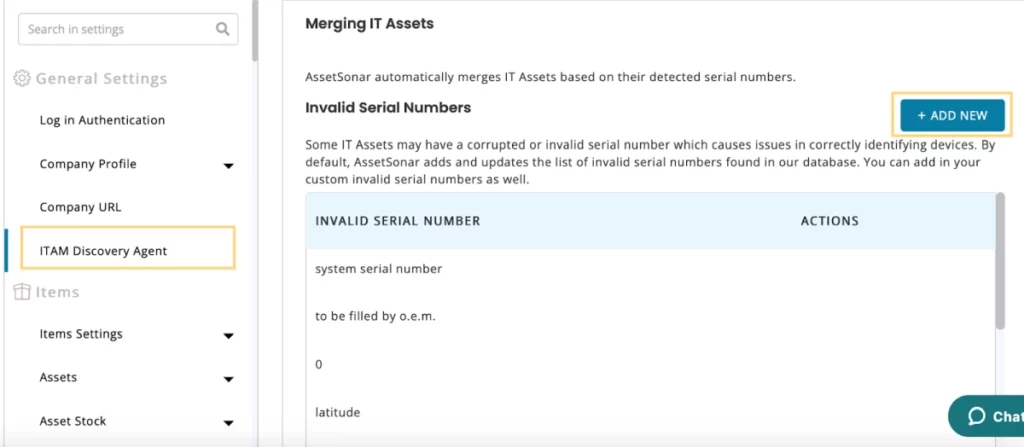
Task: Open Log in Authentication settings
Action: pos(102,120)
